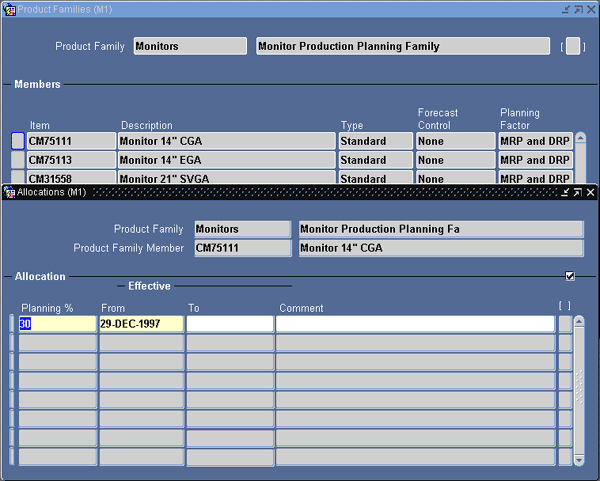Click item cell CM75113 in the Members table

[71, 160]
